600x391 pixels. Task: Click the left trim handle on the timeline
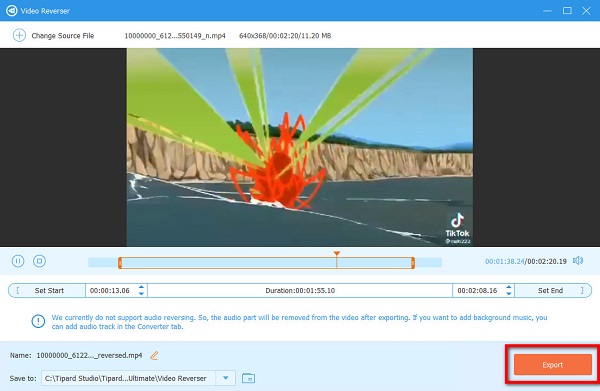click(x=120, y=263)
